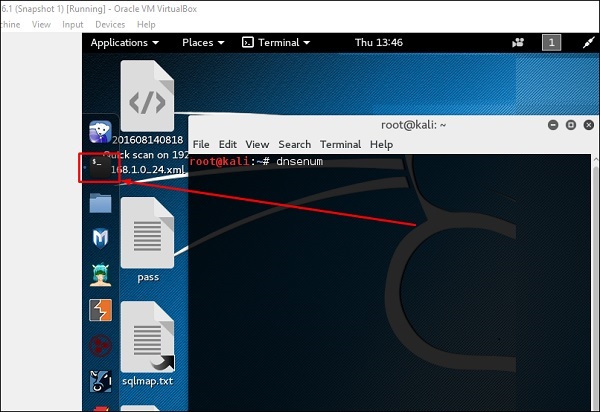Click the screen recorder icon in the top bar
The height and width of the screenshot is (412, 600).
point(518,42)
